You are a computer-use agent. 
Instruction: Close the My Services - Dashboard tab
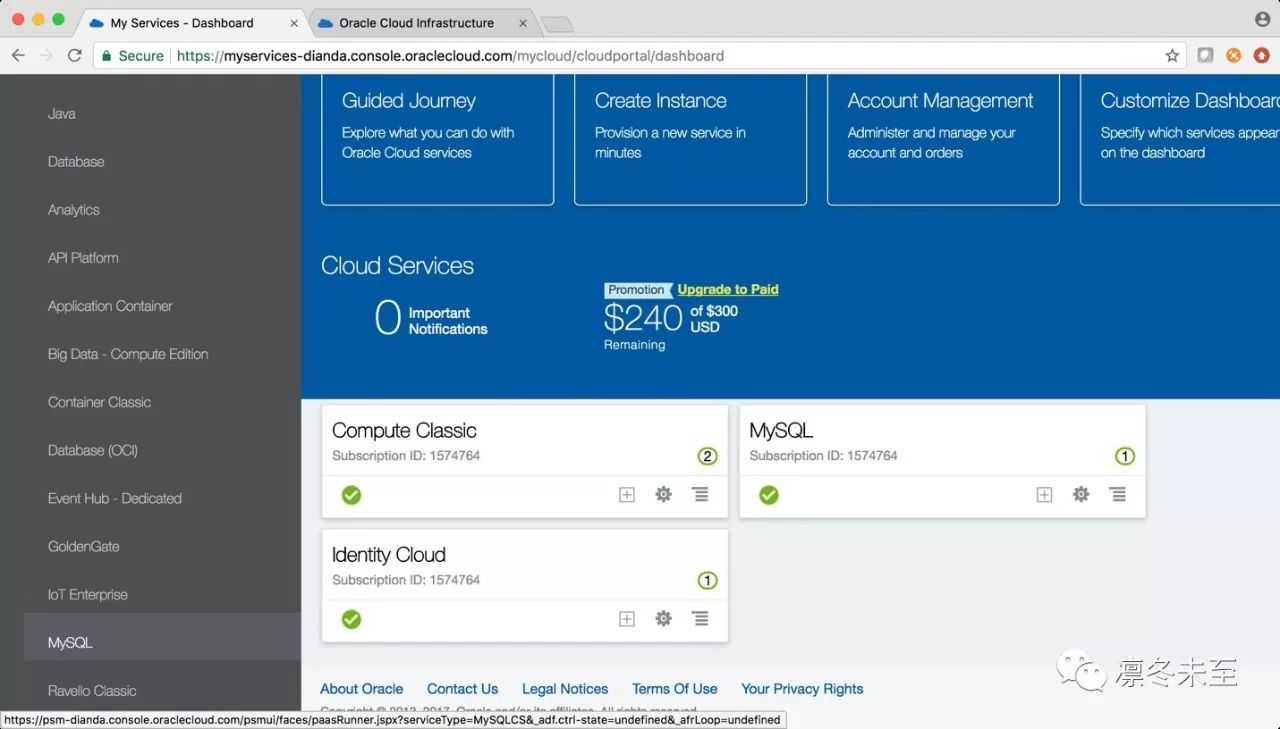click(294, 23)
